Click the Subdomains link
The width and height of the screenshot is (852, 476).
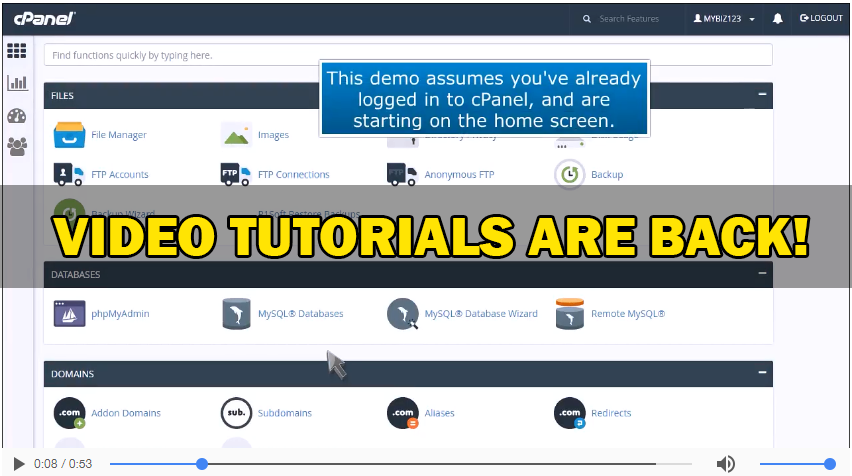tap(285, 413)
